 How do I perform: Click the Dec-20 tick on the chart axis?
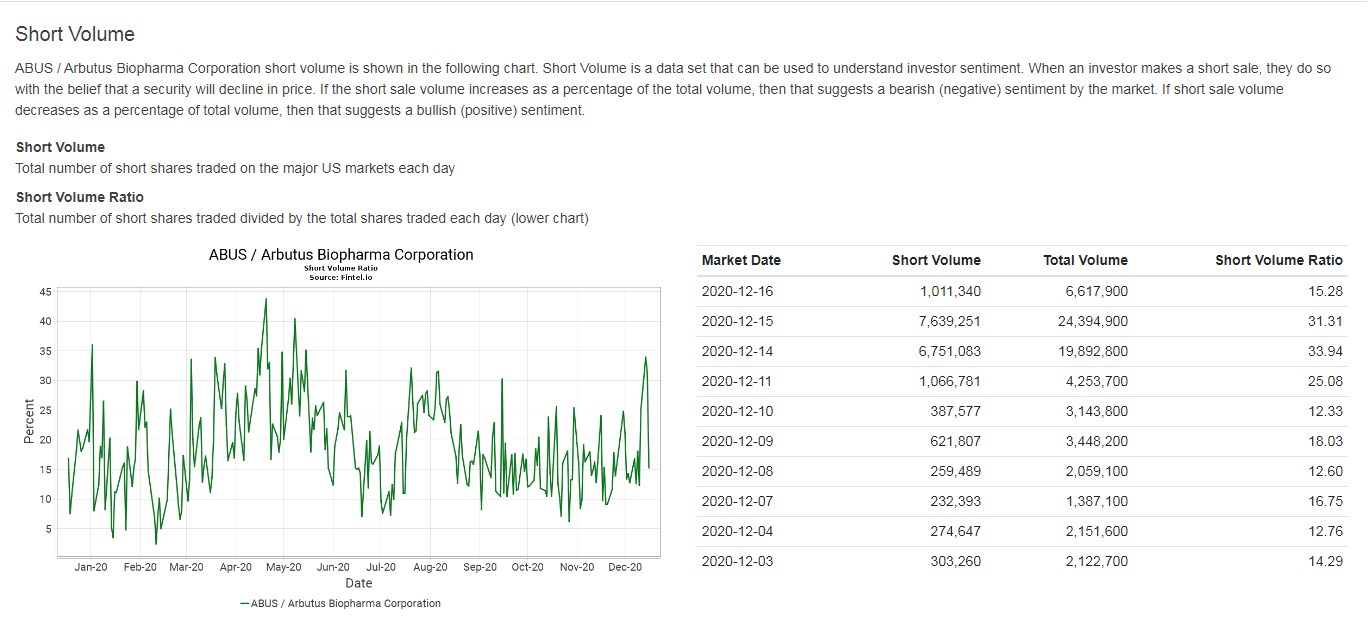(625, 567)
